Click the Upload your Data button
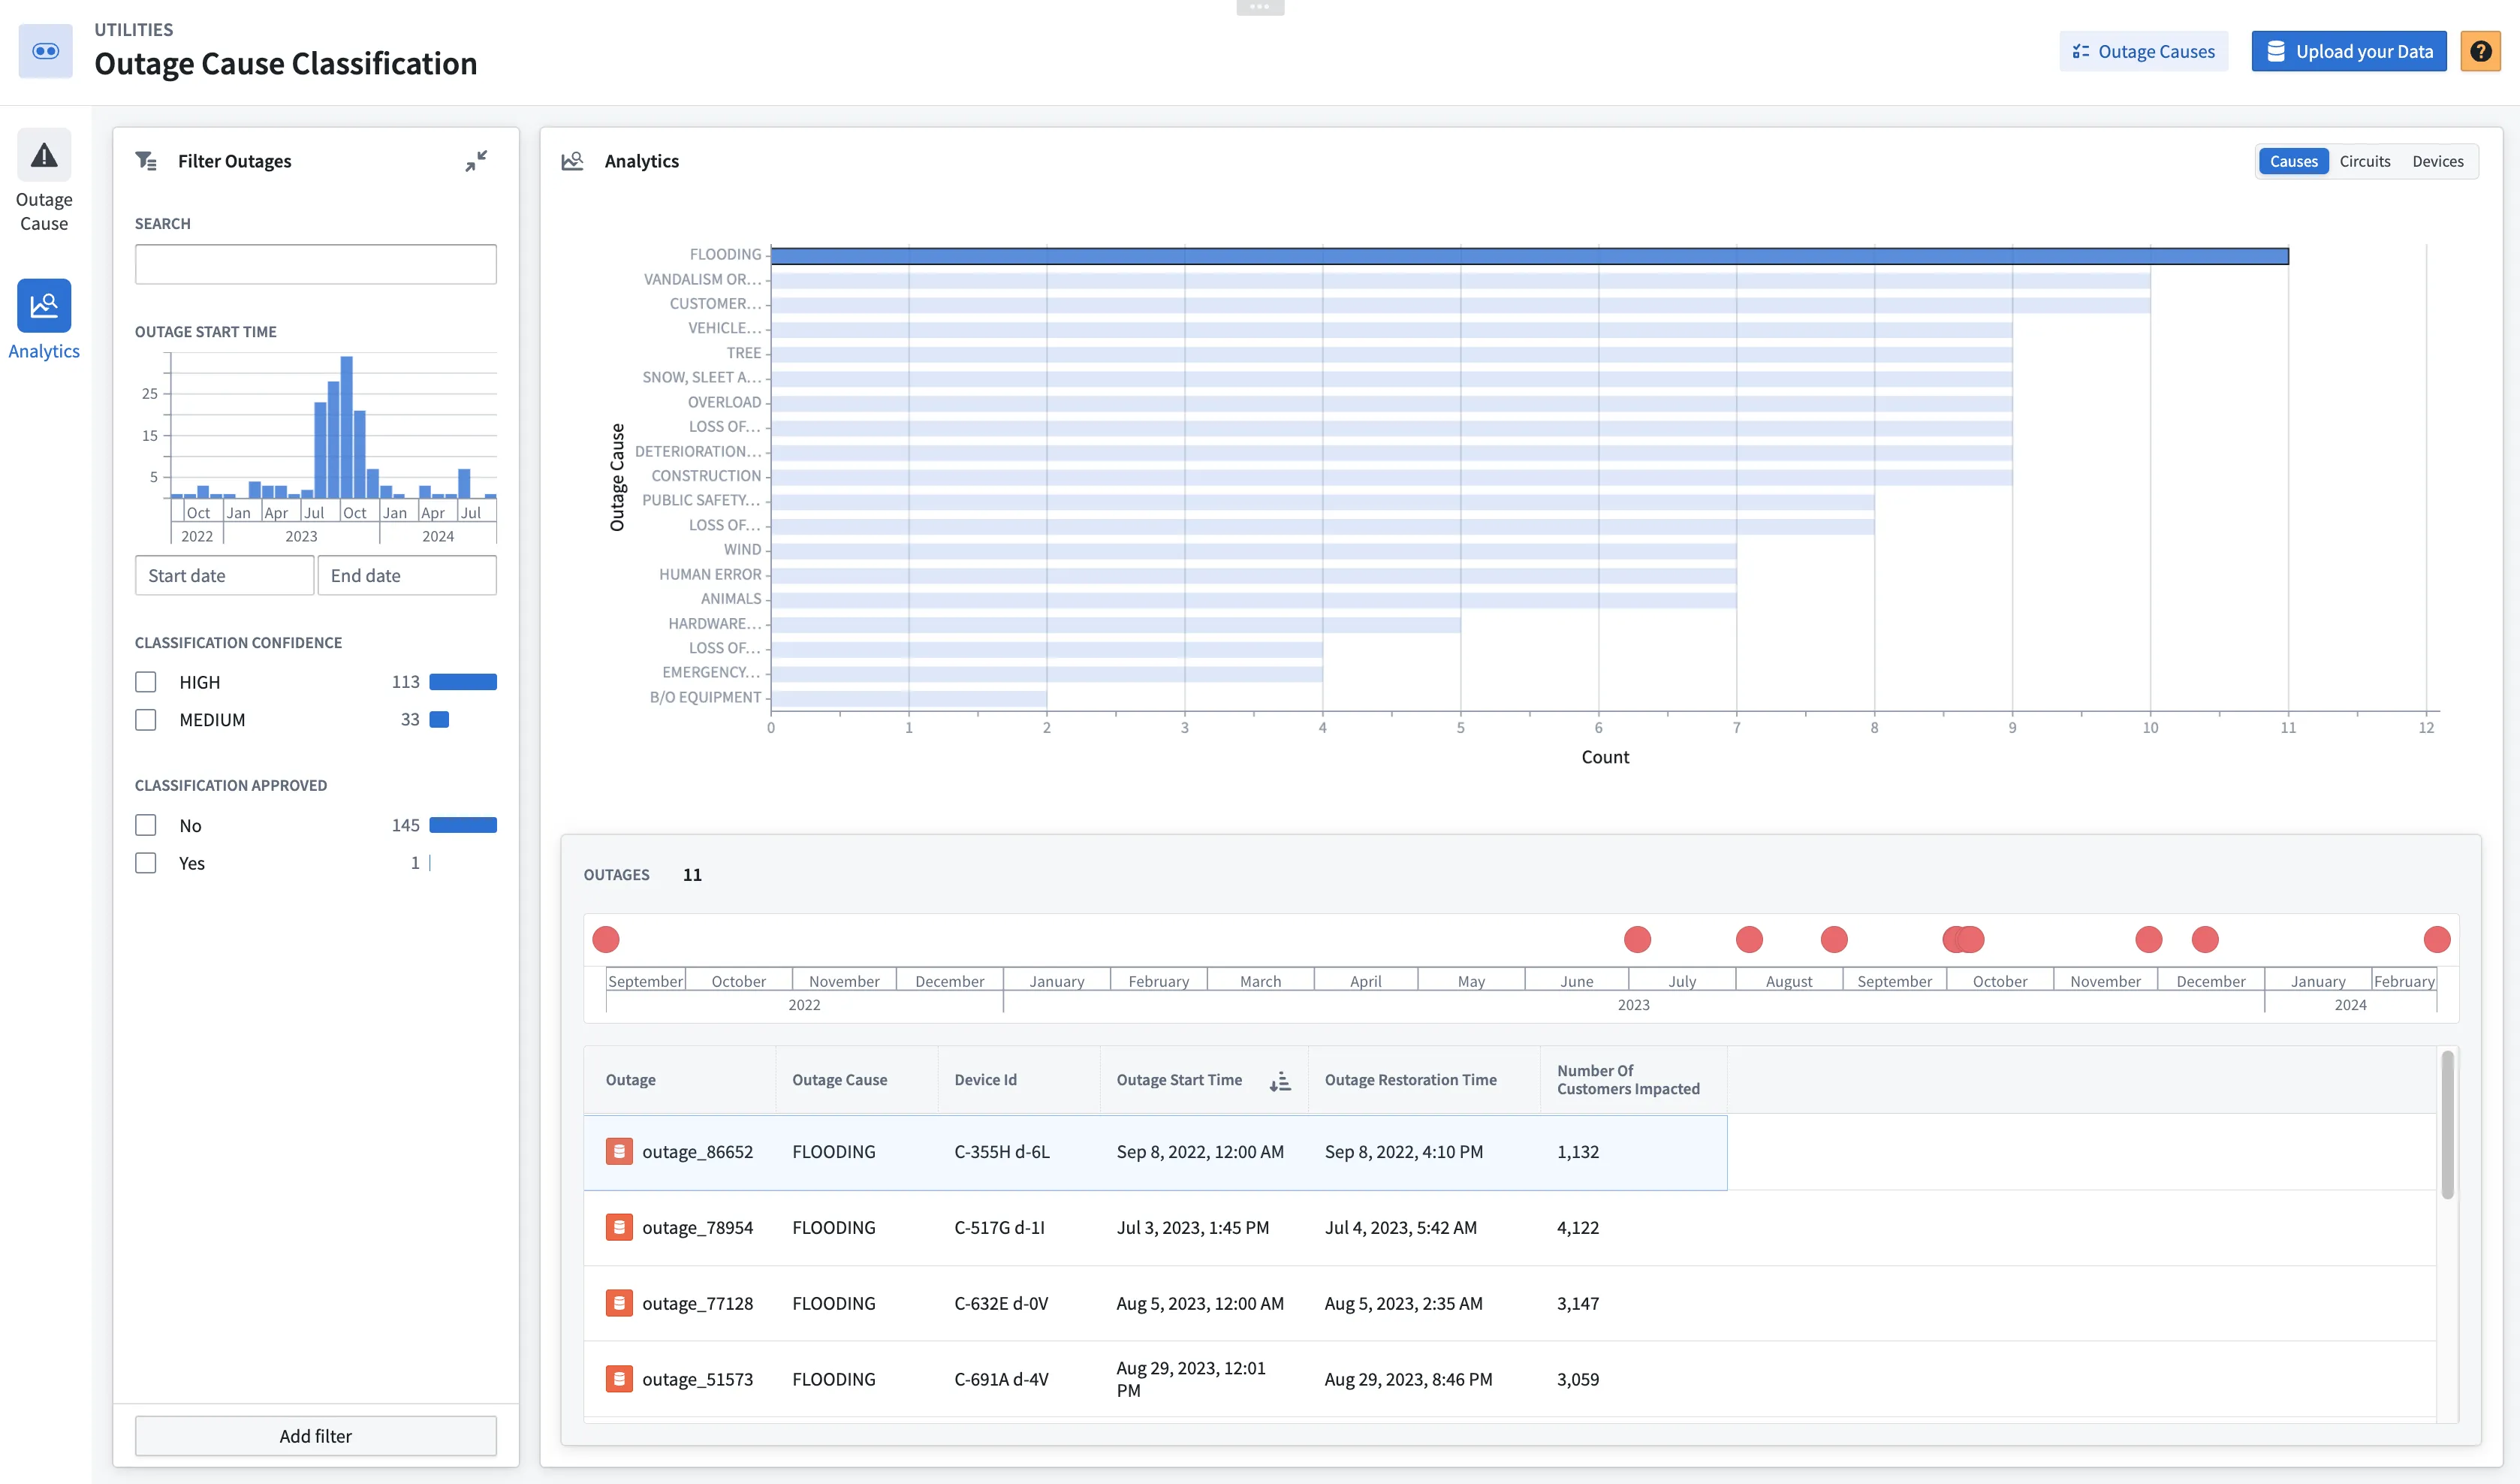This screenshot has width=2520, height=1484. (2348, 51)
